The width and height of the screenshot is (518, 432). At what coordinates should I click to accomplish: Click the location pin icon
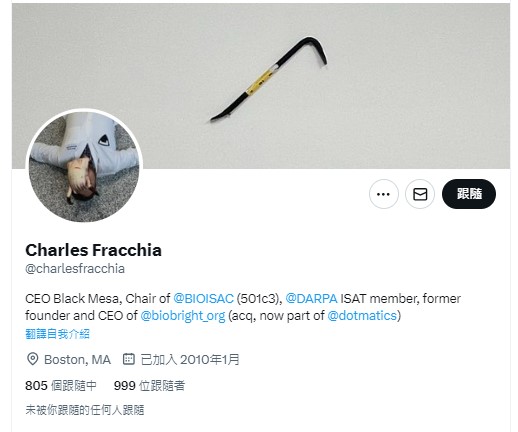pyautogui.click(x=32, y=359)
